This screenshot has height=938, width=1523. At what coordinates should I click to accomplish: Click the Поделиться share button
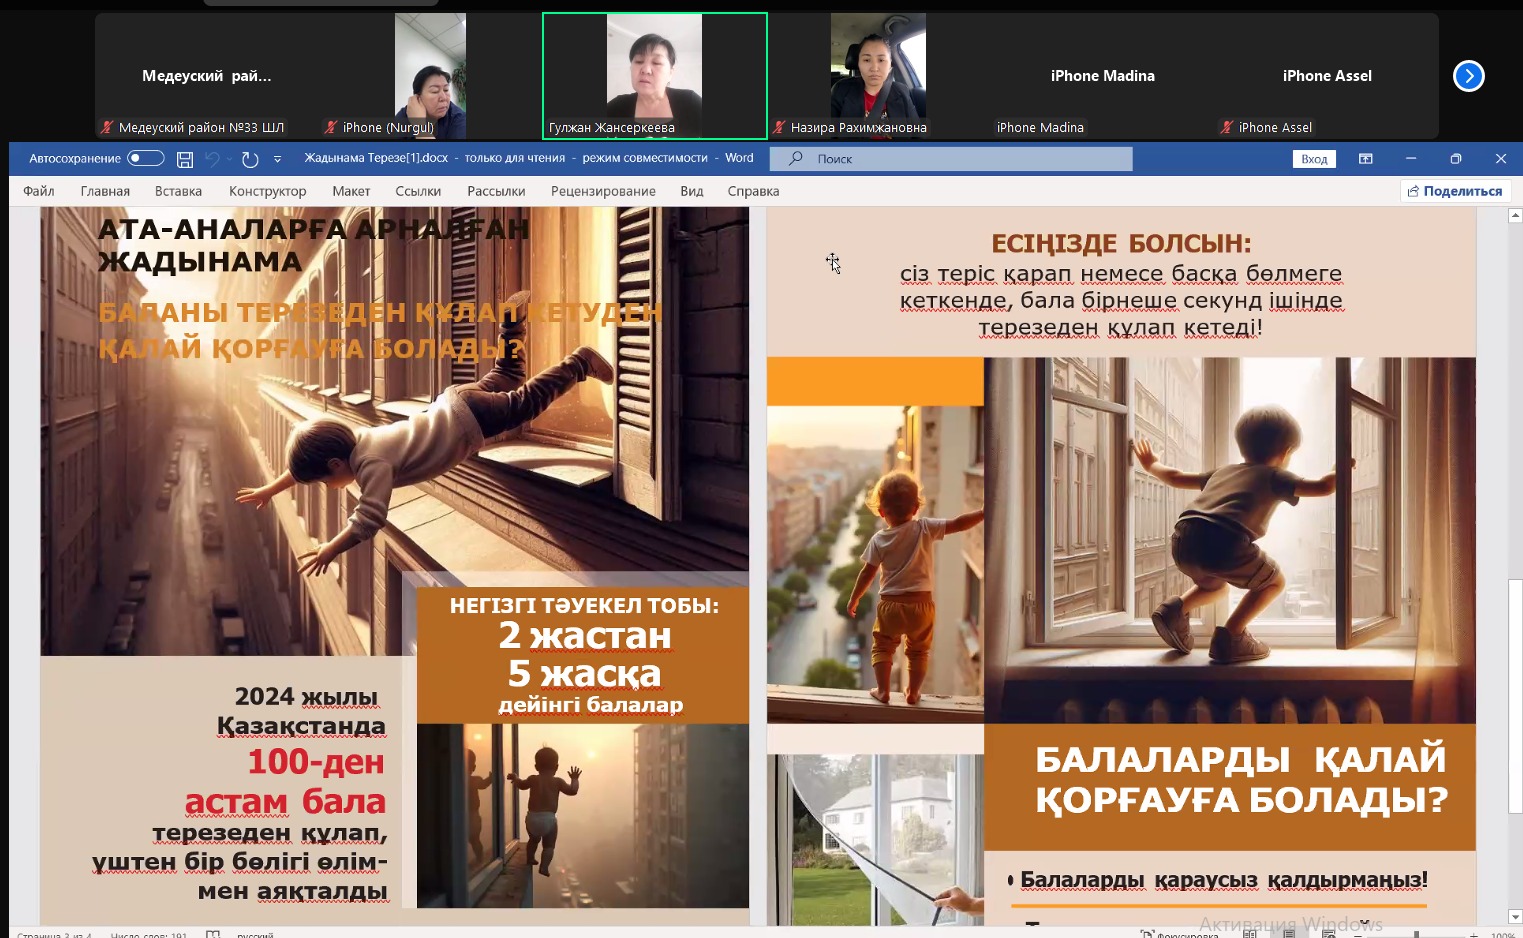click(1455, 191)
